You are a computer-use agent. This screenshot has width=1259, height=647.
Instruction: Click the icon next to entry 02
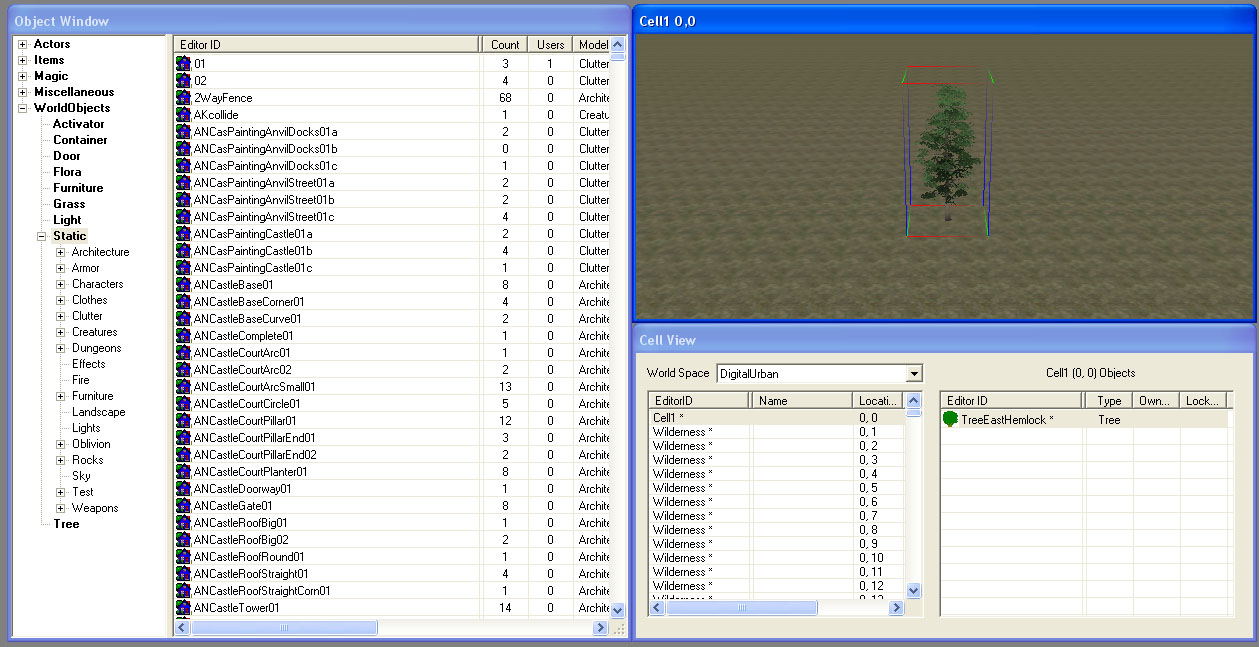pyautogui.click(x=183, y=81)
